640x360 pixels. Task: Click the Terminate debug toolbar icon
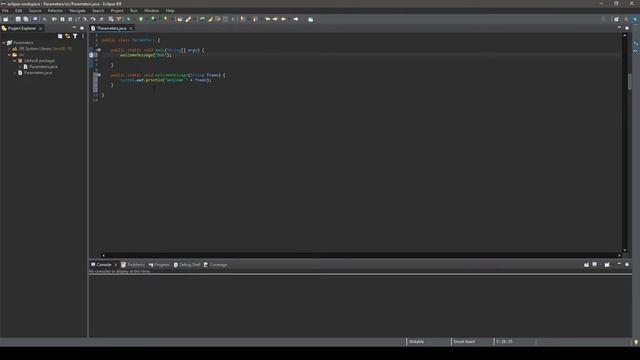tap(70, 19)
